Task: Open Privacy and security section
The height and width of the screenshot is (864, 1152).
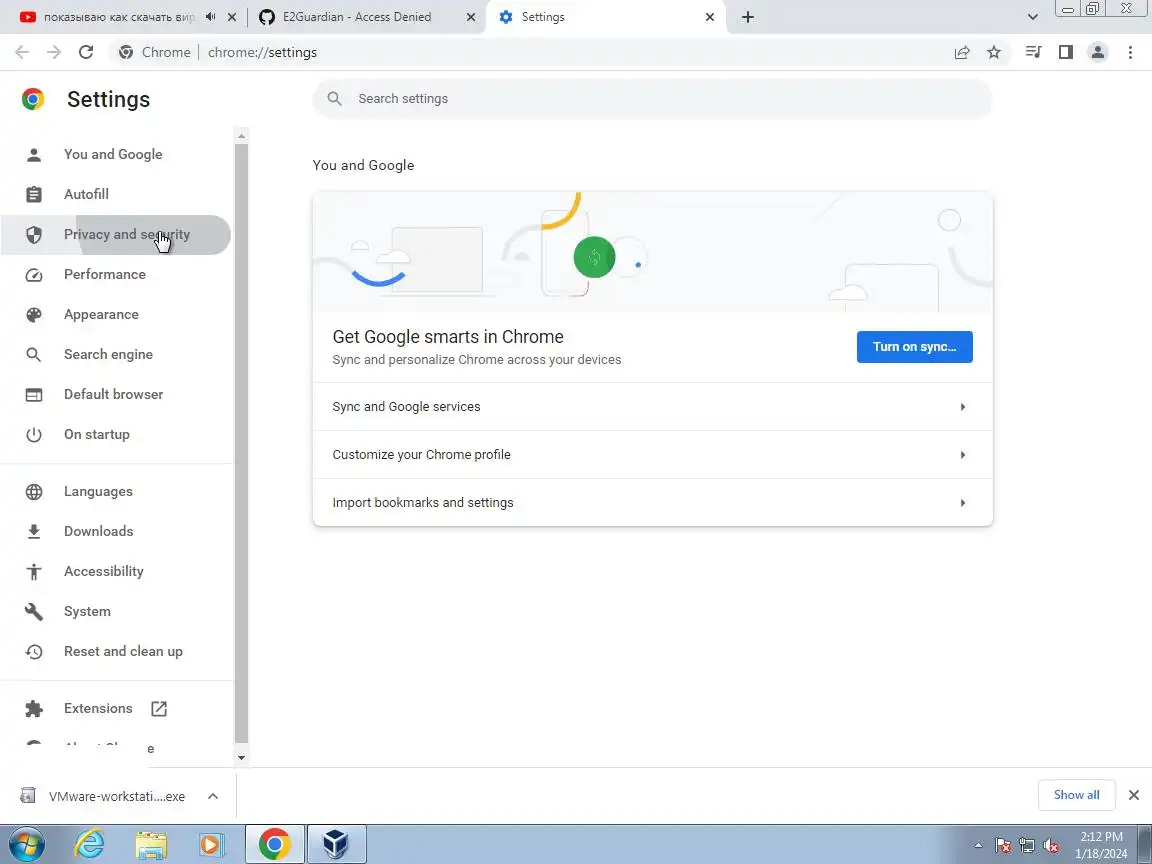Action: [115, 234]
